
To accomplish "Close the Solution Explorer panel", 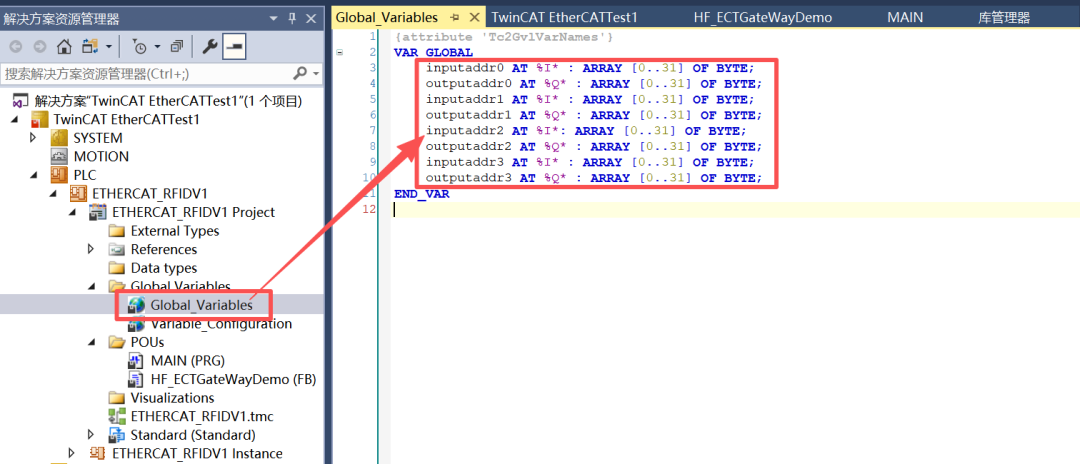I will tap(311, 19).
